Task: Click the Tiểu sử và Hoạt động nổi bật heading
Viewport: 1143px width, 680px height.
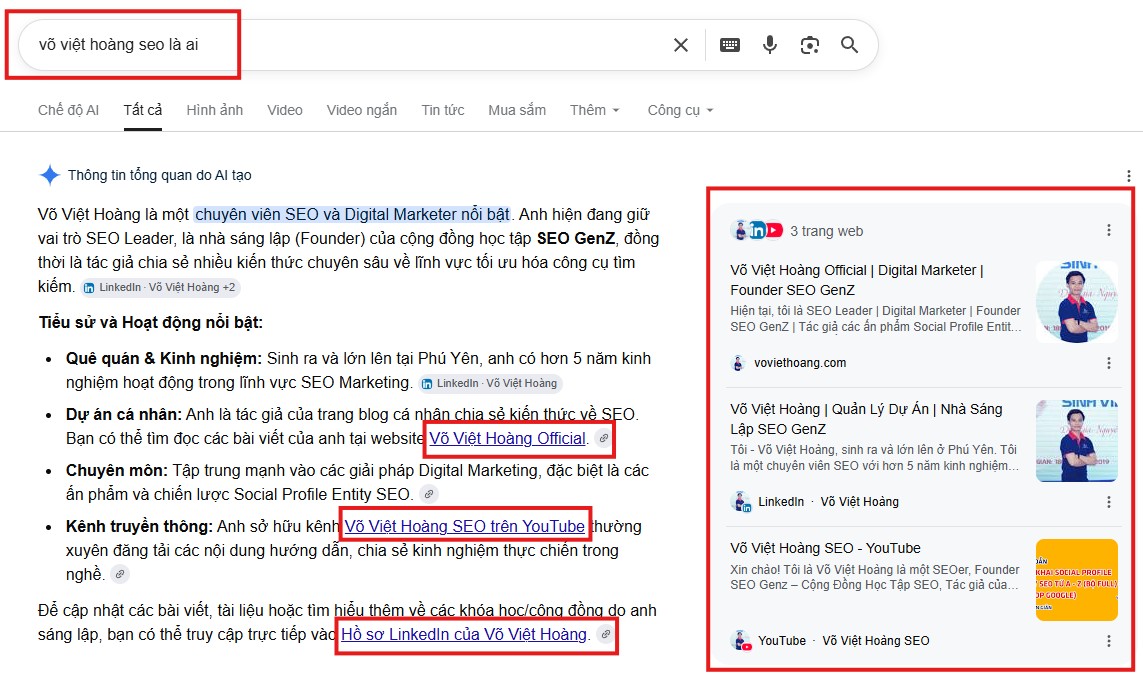Action: (151, 322)
